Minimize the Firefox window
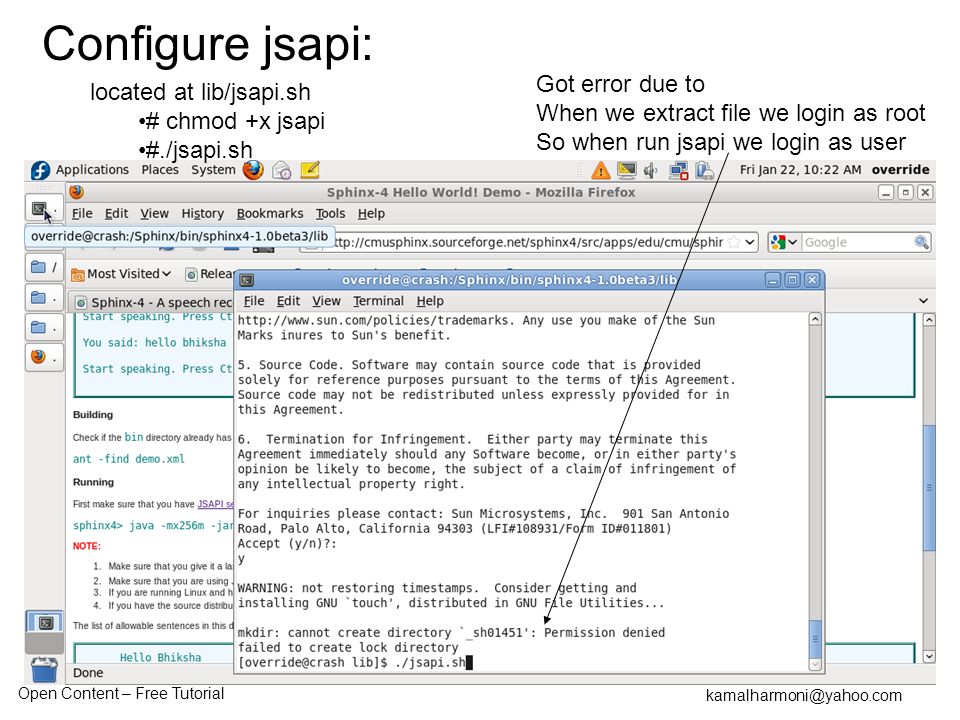Screen dimensions: 960x720 (886, 192)
